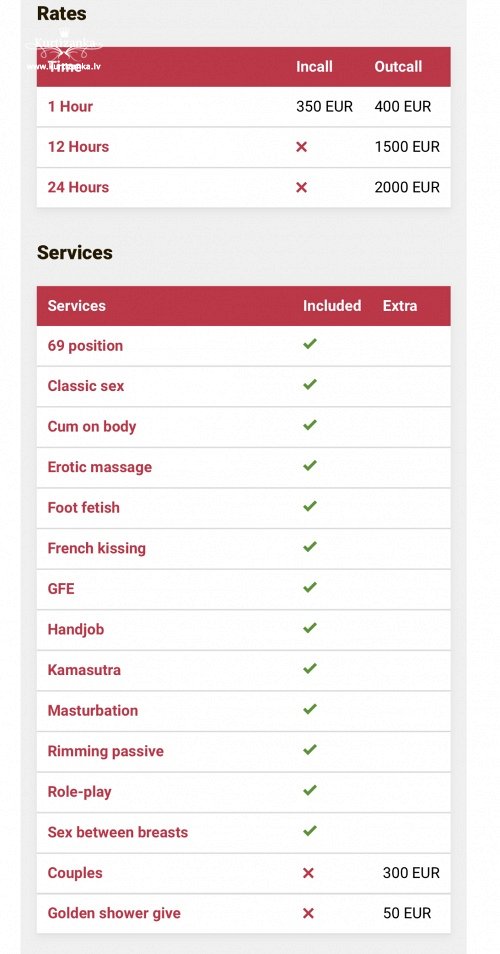Click the red X for 12 Hours incall
Screen dimensions: 500x954
click(301, 147)
